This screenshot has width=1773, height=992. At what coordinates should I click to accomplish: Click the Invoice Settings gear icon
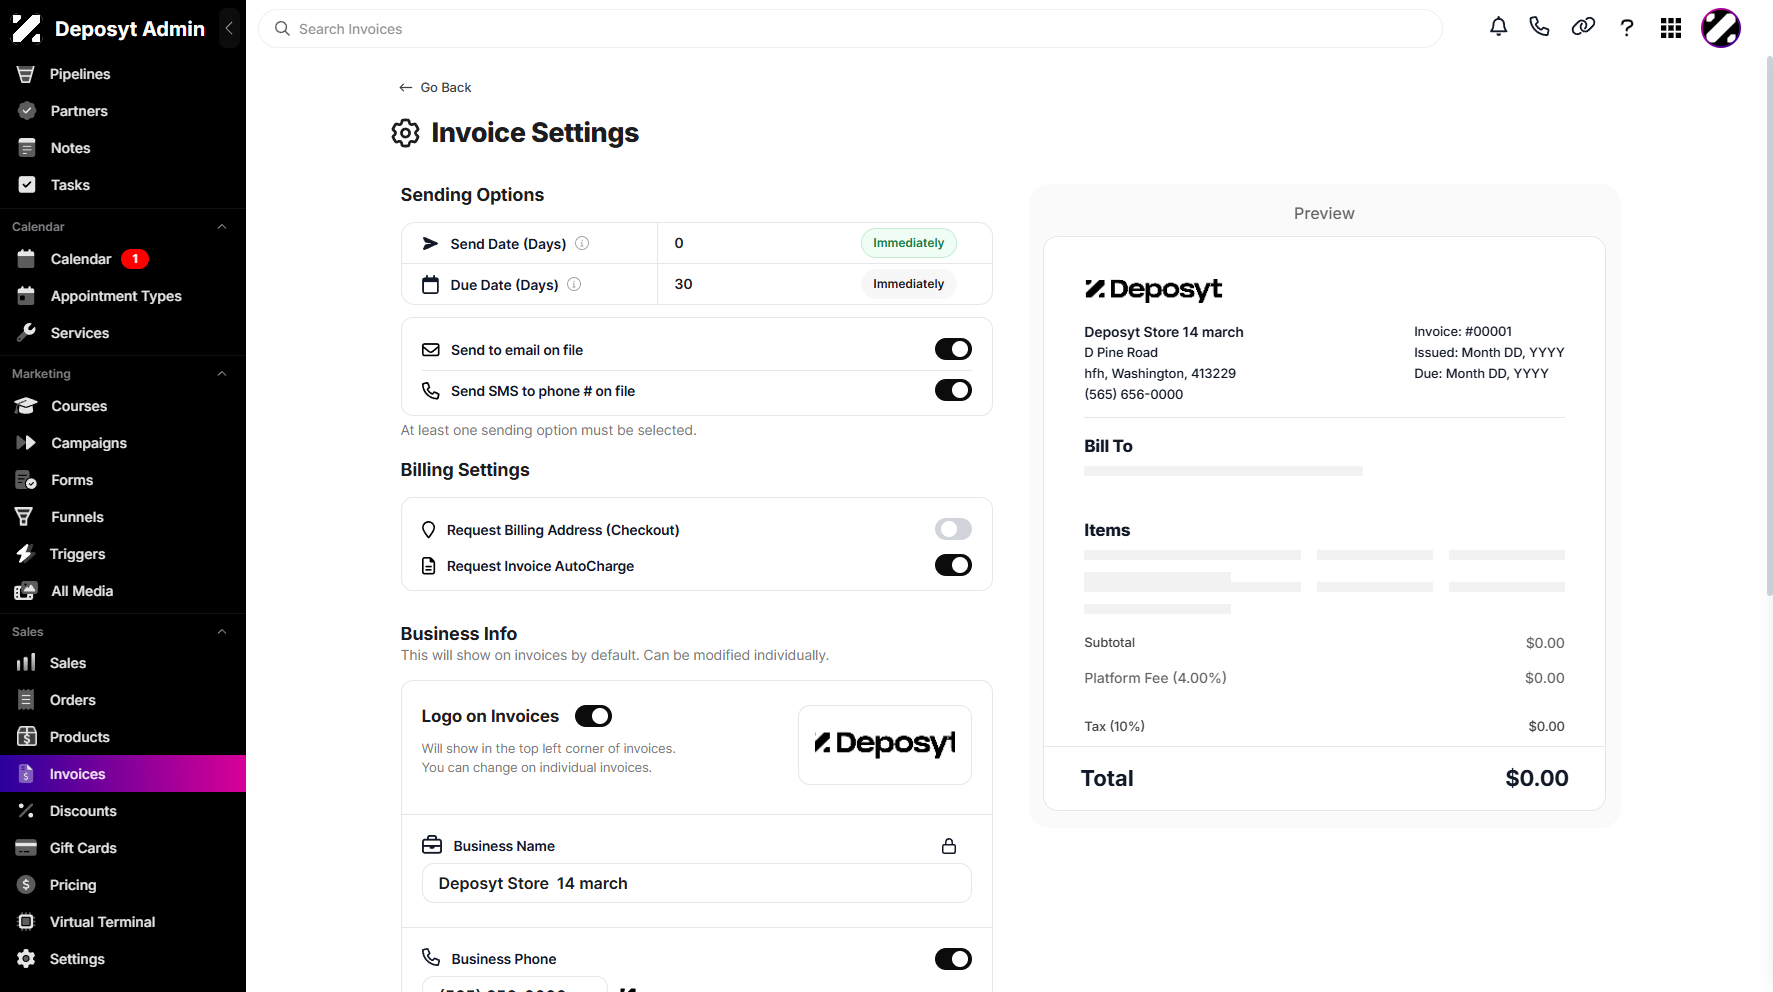point(405,133)
